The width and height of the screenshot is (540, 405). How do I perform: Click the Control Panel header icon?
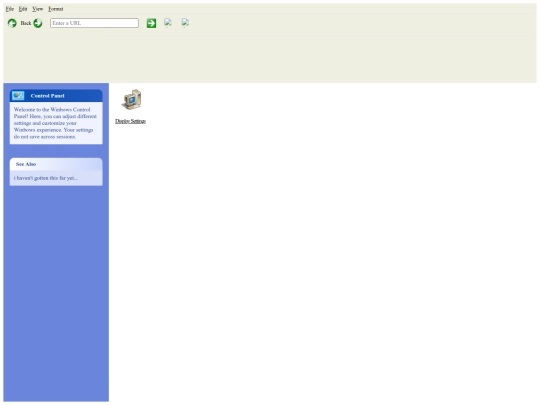tap(18, 95)
